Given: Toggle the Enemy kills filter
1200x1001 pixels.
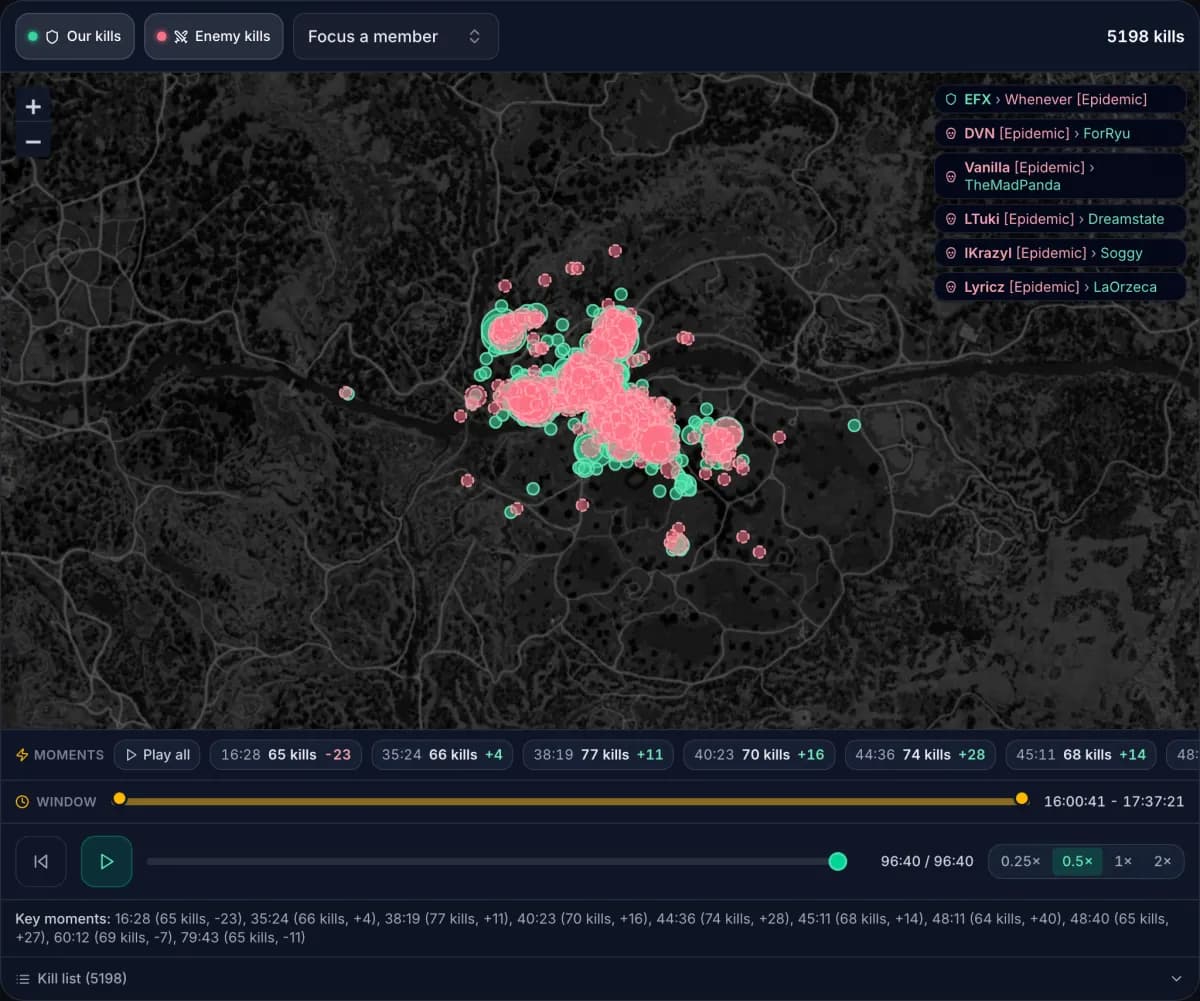Looking at the screenshot, I should tap(214, 36).
